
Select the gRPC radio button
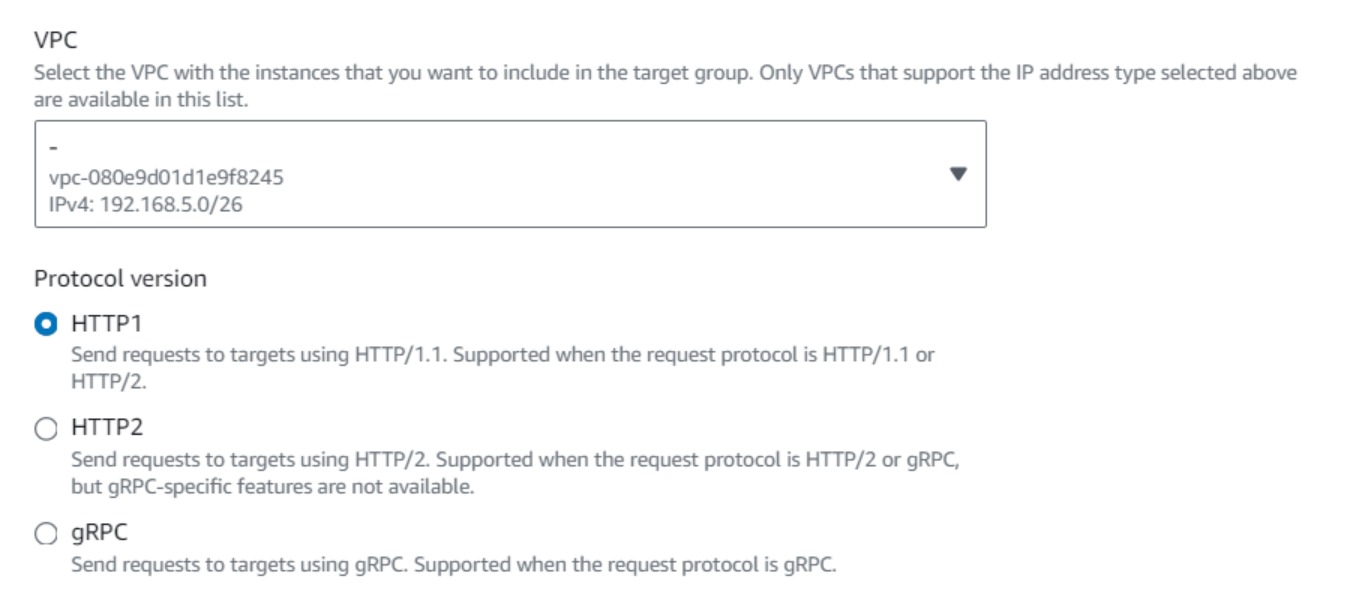tap(46, 534)
